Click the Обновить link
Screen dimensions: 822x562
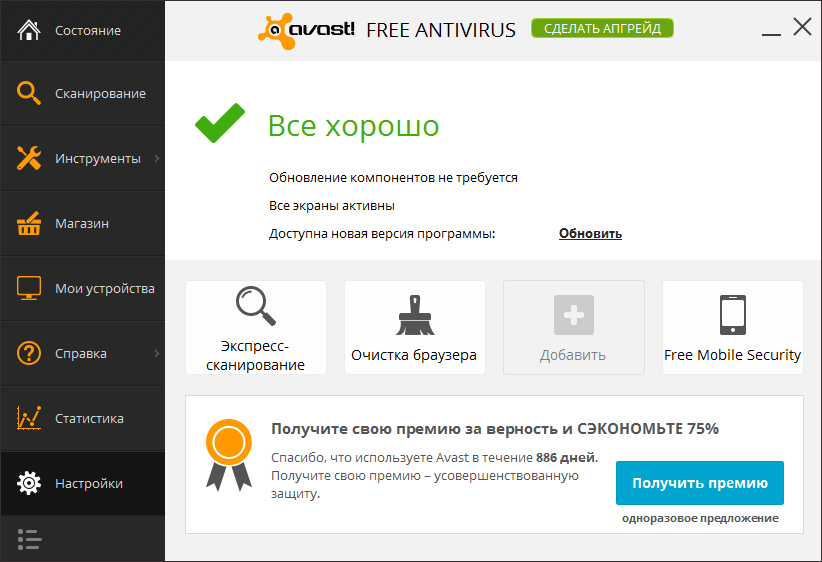tap(590, 233)
